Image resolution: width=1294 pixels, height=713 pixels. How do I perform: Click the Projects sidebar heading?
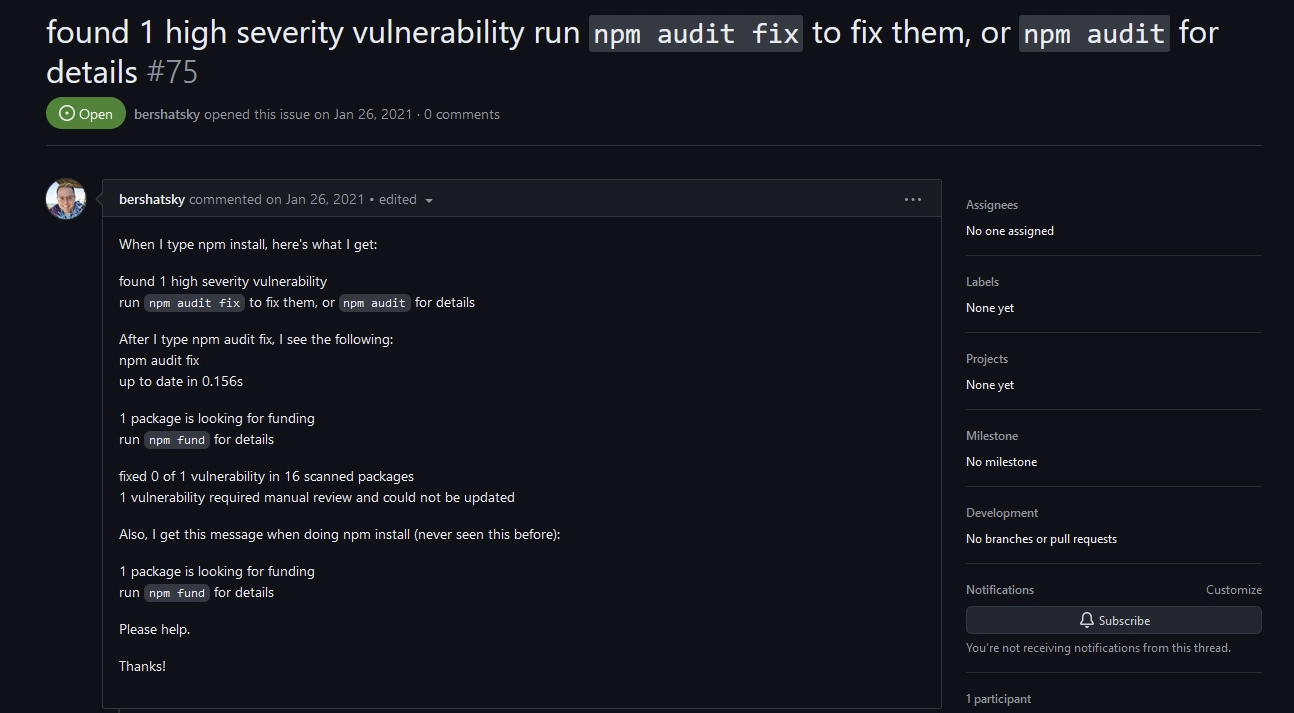pos(986,359)
